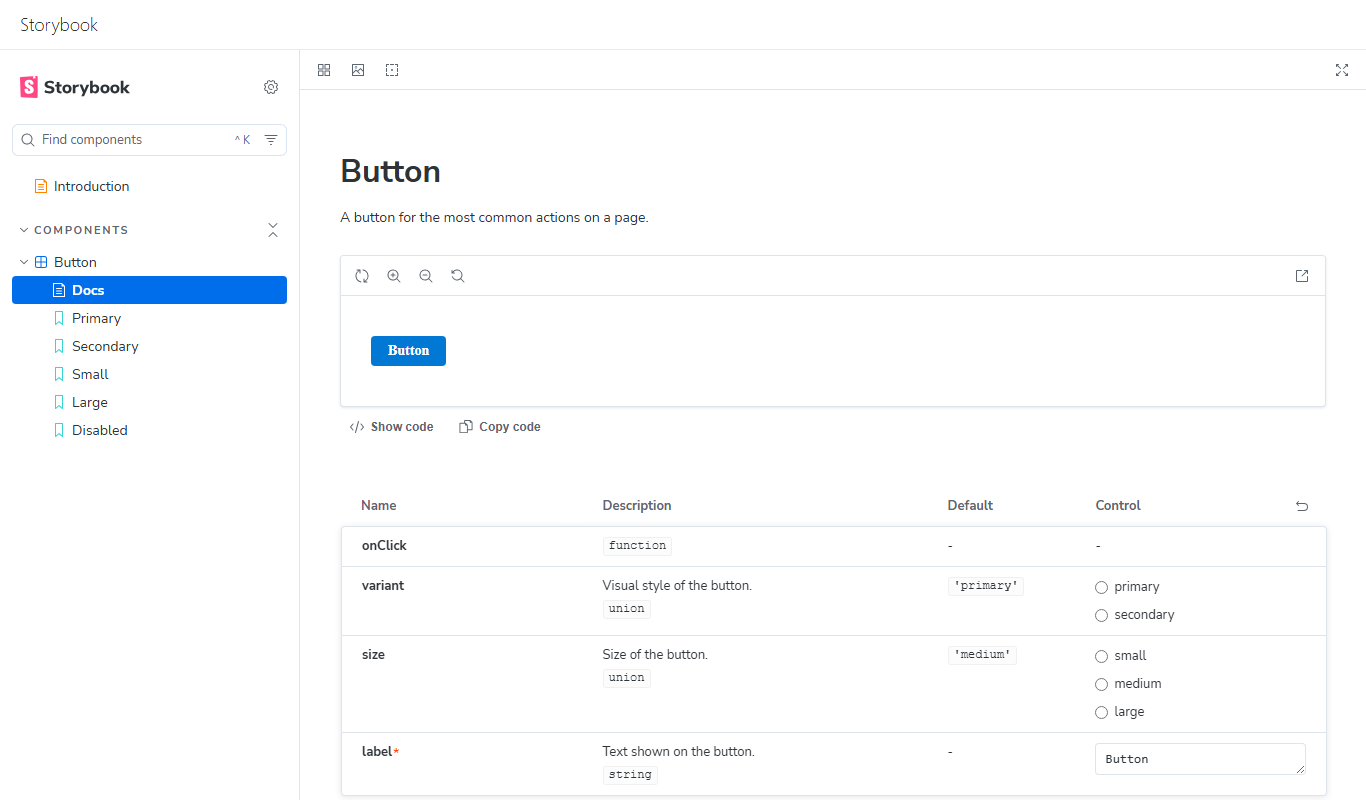Click the filter icon in the search box

(x=271, y=140)
